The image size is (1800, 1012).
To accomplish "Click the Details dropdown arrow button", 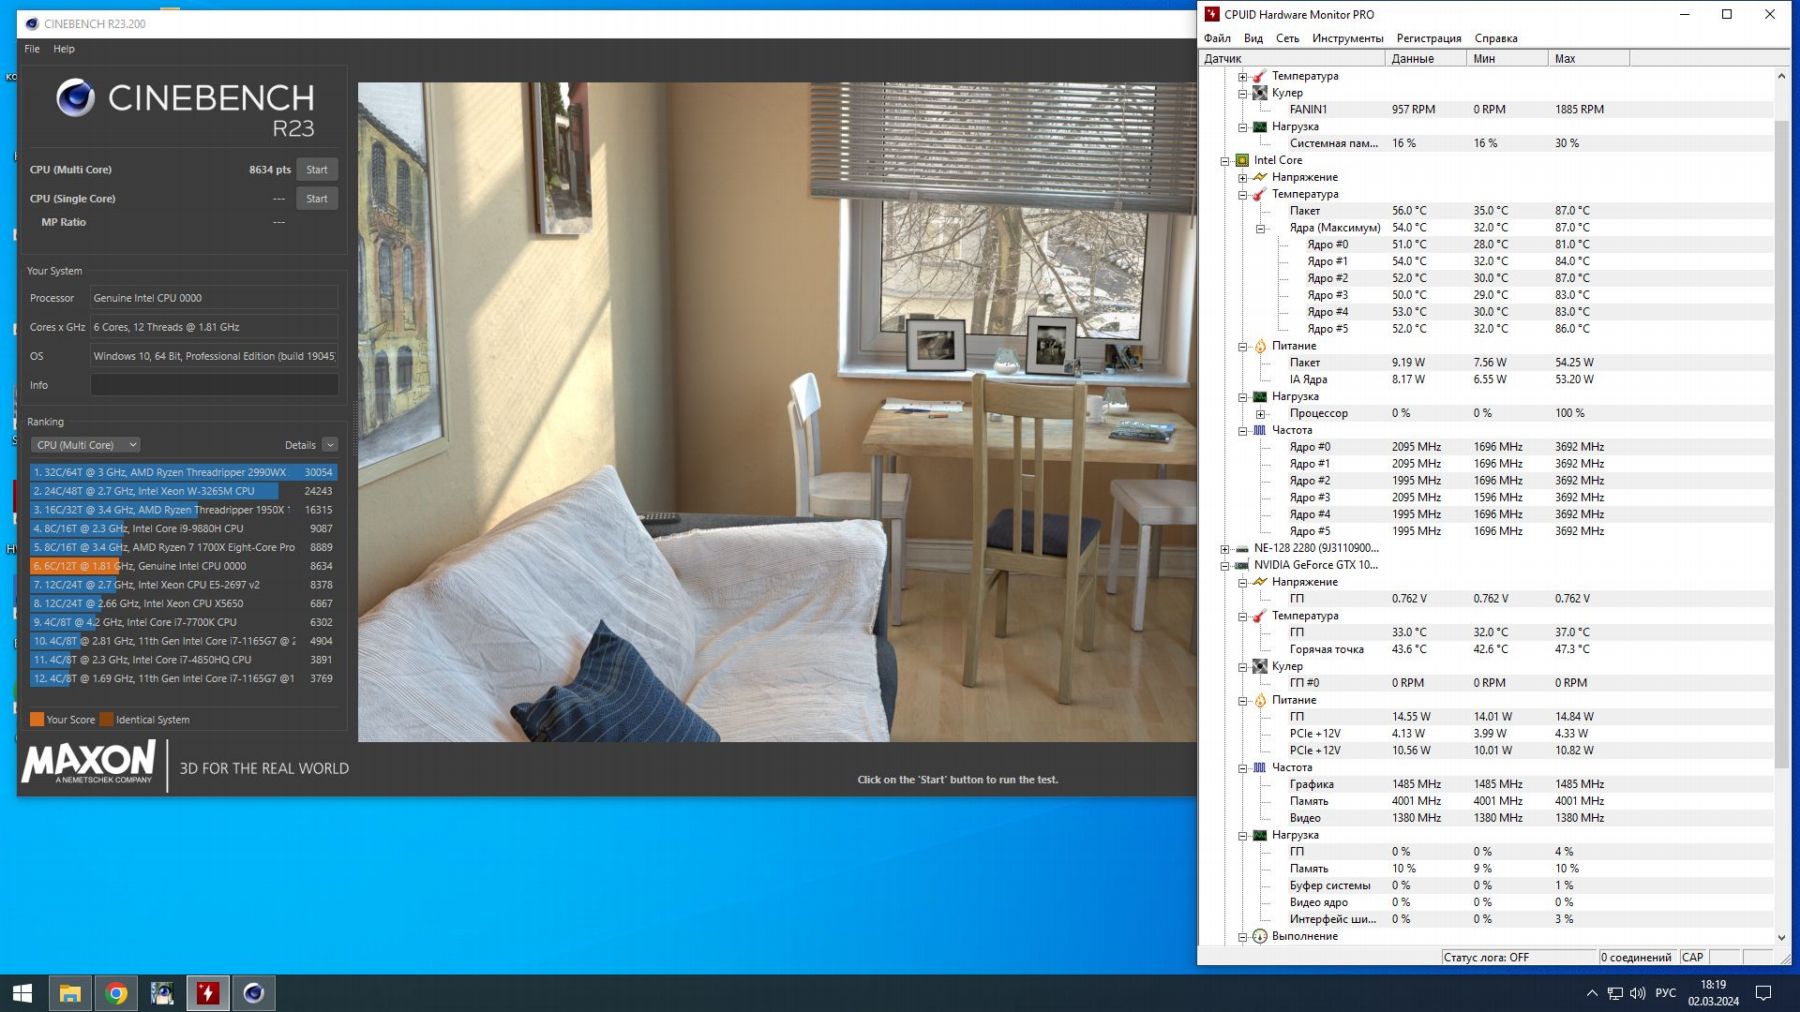I will coord(330,445).
